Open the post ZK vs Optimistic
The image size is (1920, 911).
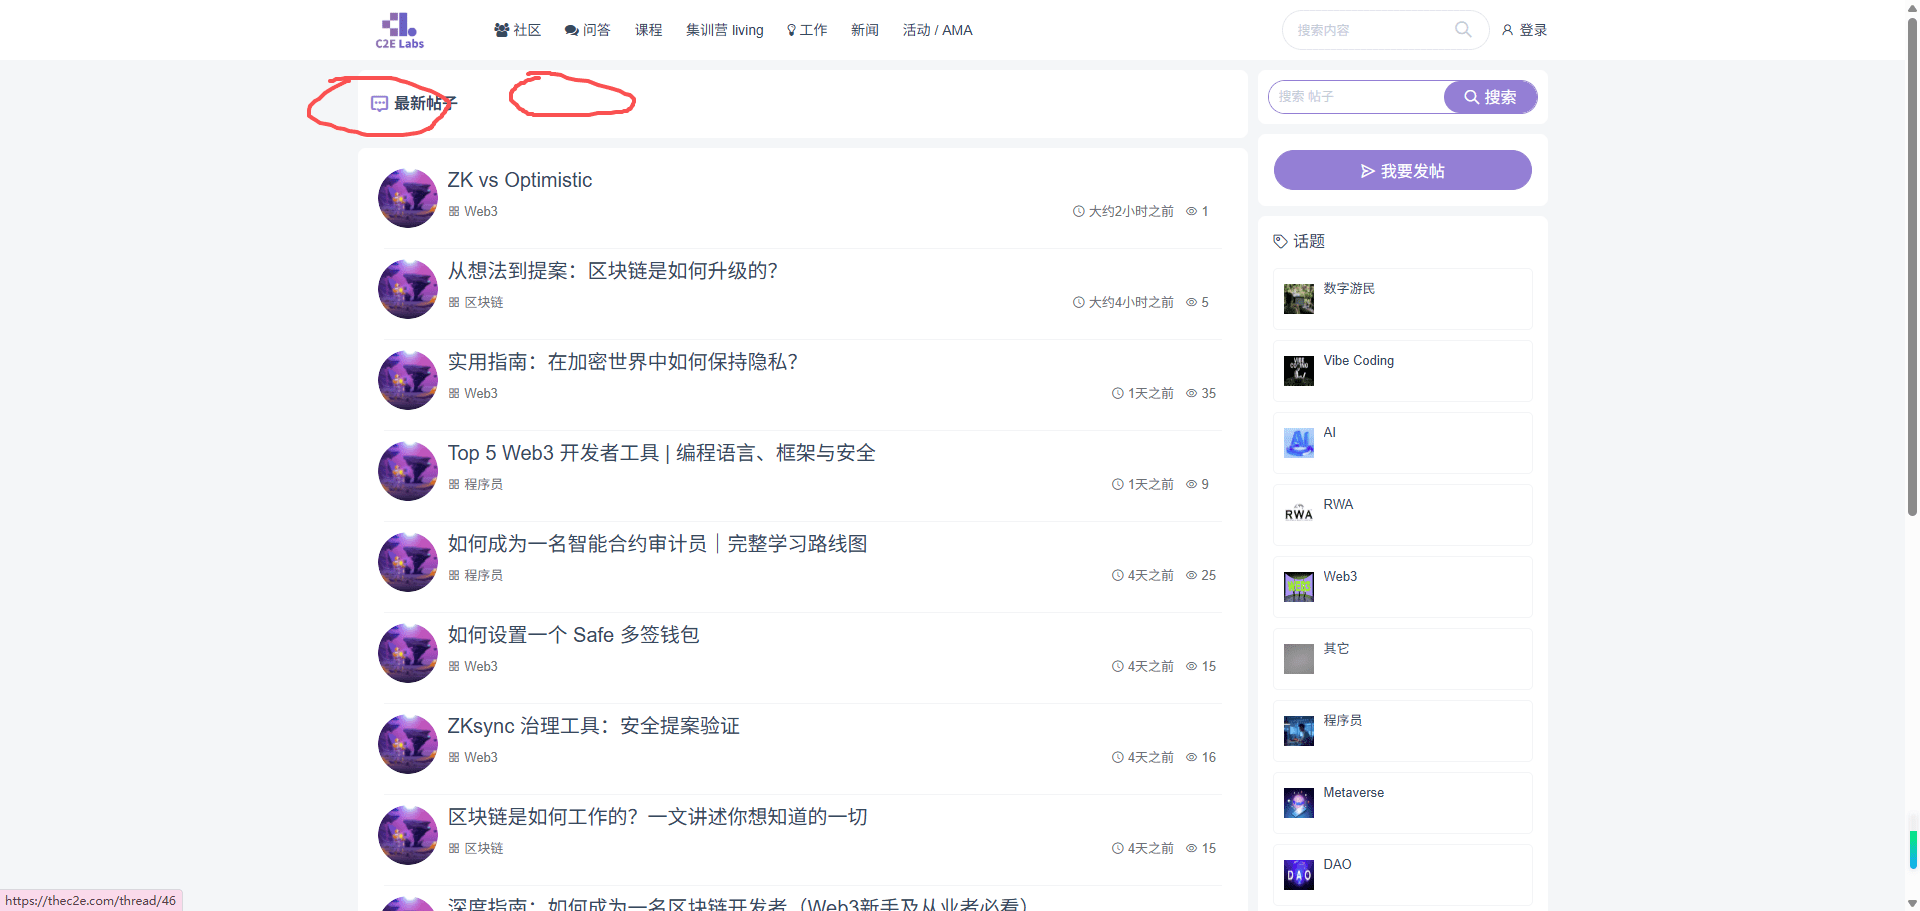pyautogui.click(x=519, y=180)
